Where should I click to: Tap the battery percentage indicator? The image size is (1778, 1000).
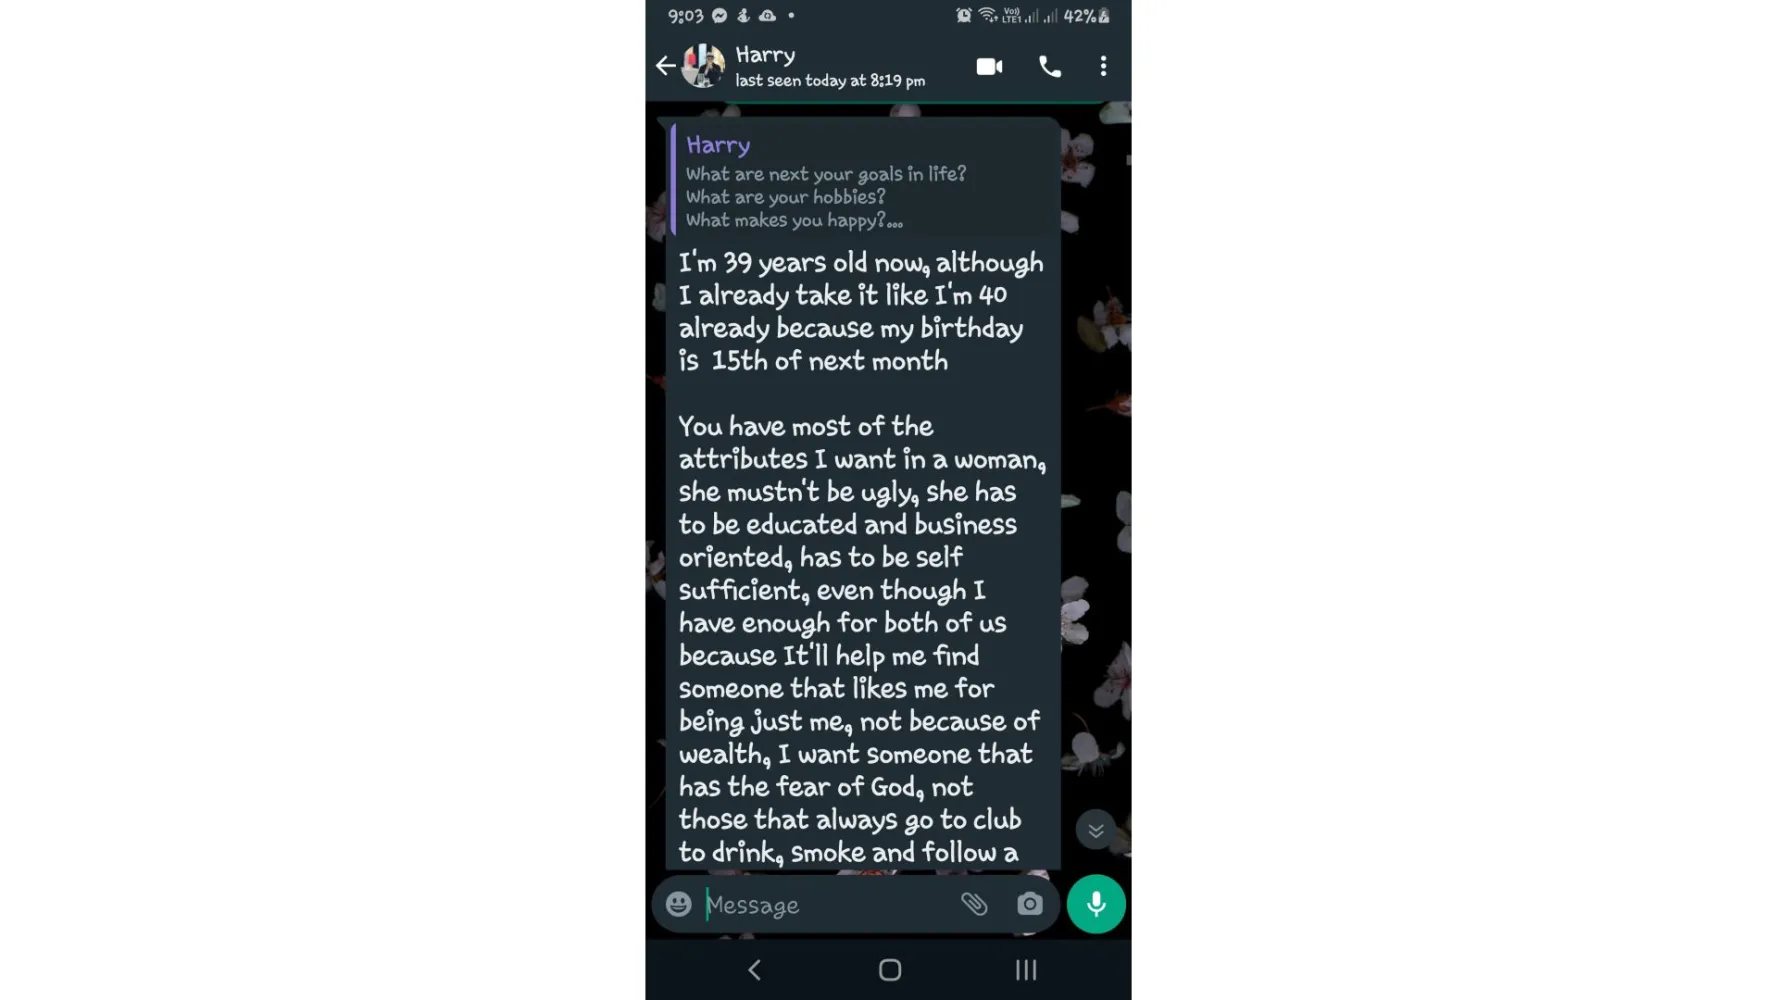[x=1079, y=16]
